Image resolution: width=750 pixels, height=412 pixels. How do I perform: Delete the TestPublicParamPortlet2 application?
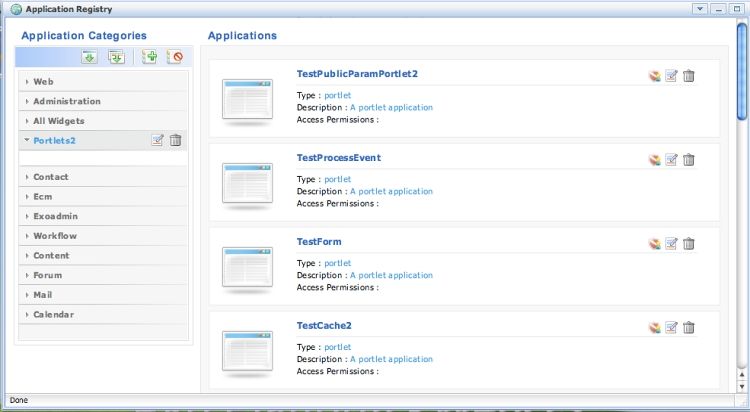coord(688,76)
